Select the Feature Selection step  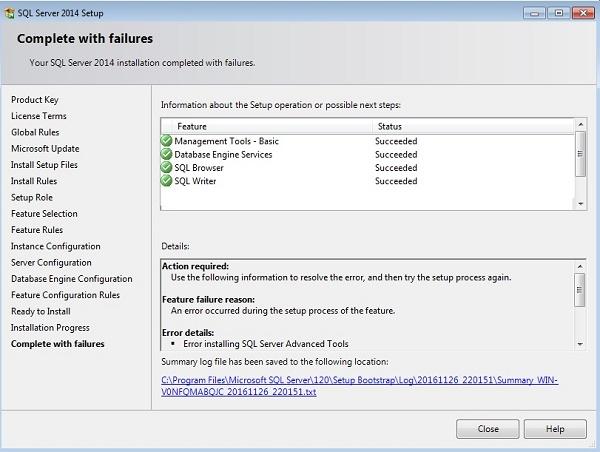coord(44,214)
